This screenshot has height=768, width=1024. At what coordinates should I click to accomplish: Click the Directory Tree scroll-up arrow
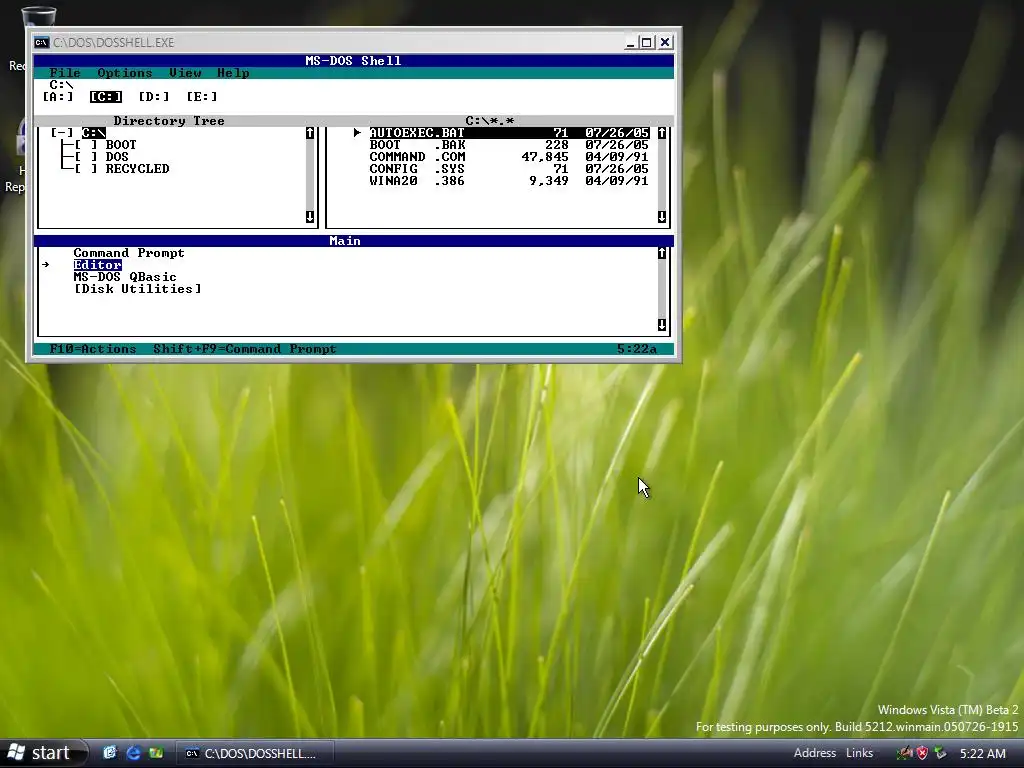(310, 133)
